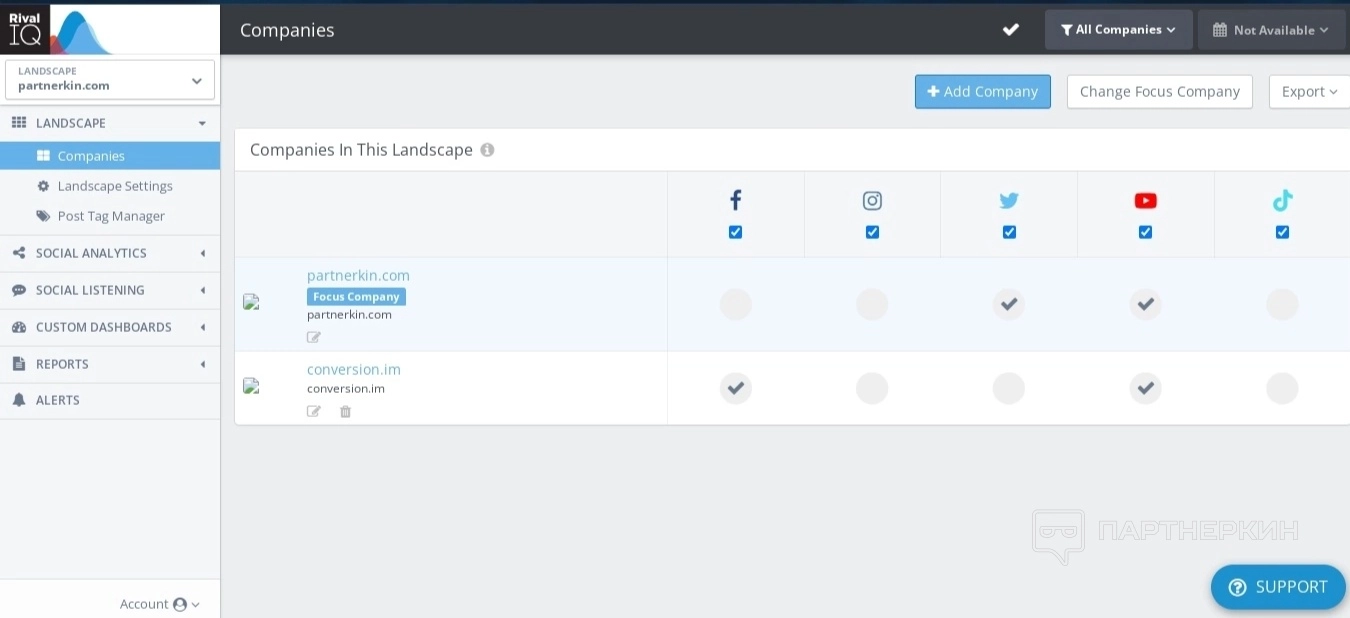This screenshot has width=1350, height=618.
Task: Open the Export dropdown
Action: [1309, 91]
